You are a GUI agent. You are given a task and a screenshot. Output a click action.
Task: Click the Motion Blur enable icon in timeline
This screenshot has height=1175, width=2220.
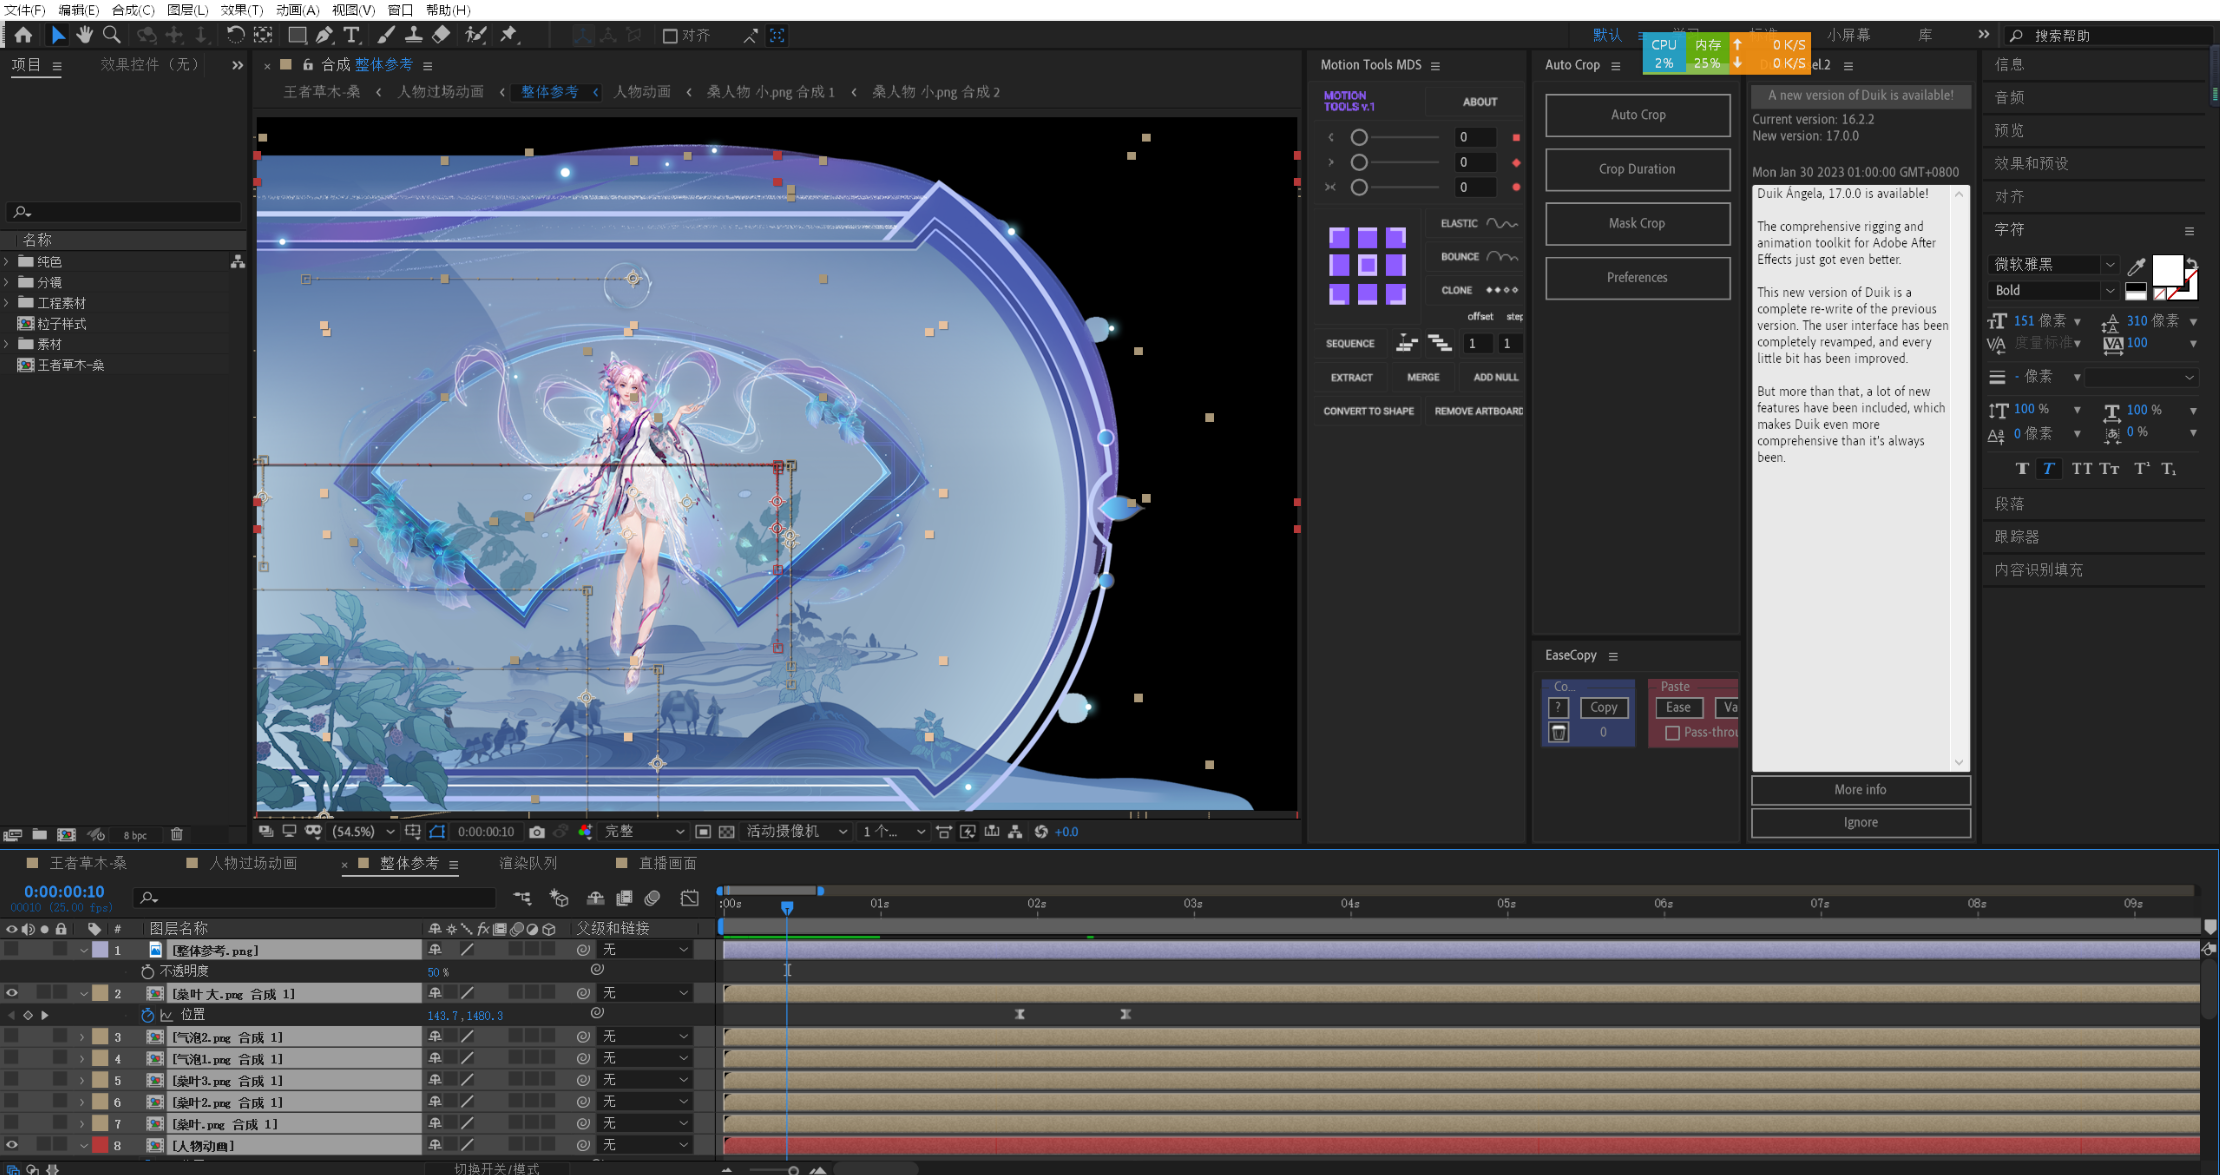[x=653, y=898]
